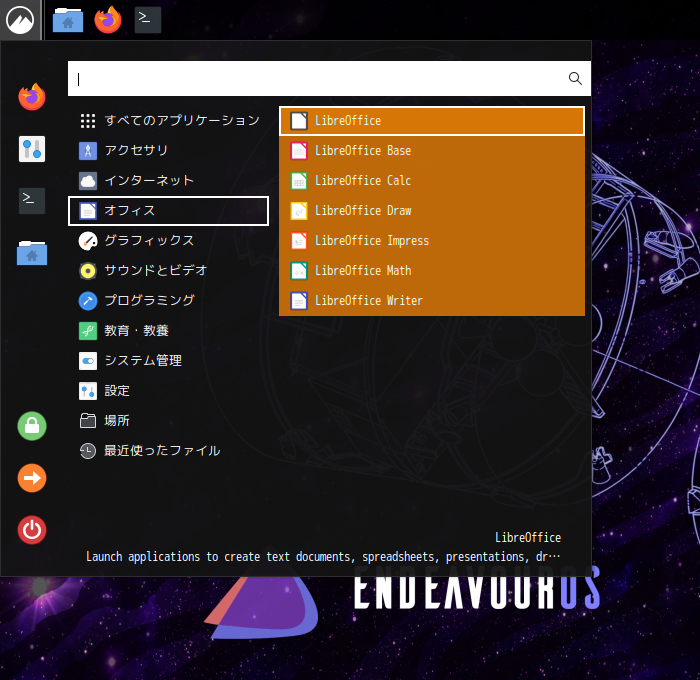Select グラフィックス category
Image resolution: width=700 pixels, height=680 pixels.
coord(168,241)
